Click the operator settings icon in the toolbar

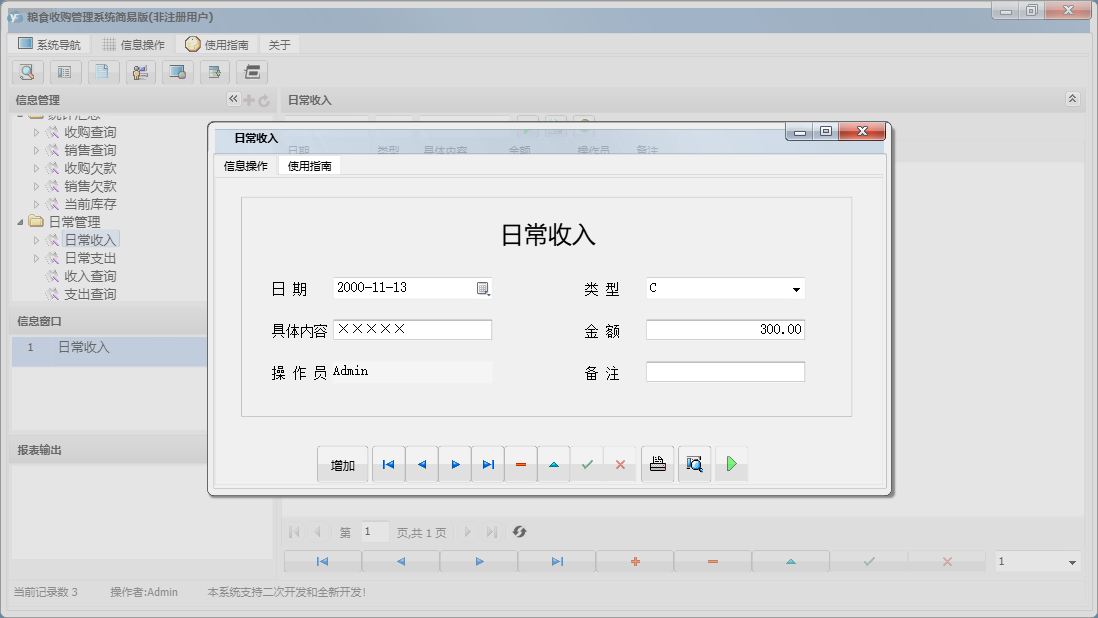141,72
